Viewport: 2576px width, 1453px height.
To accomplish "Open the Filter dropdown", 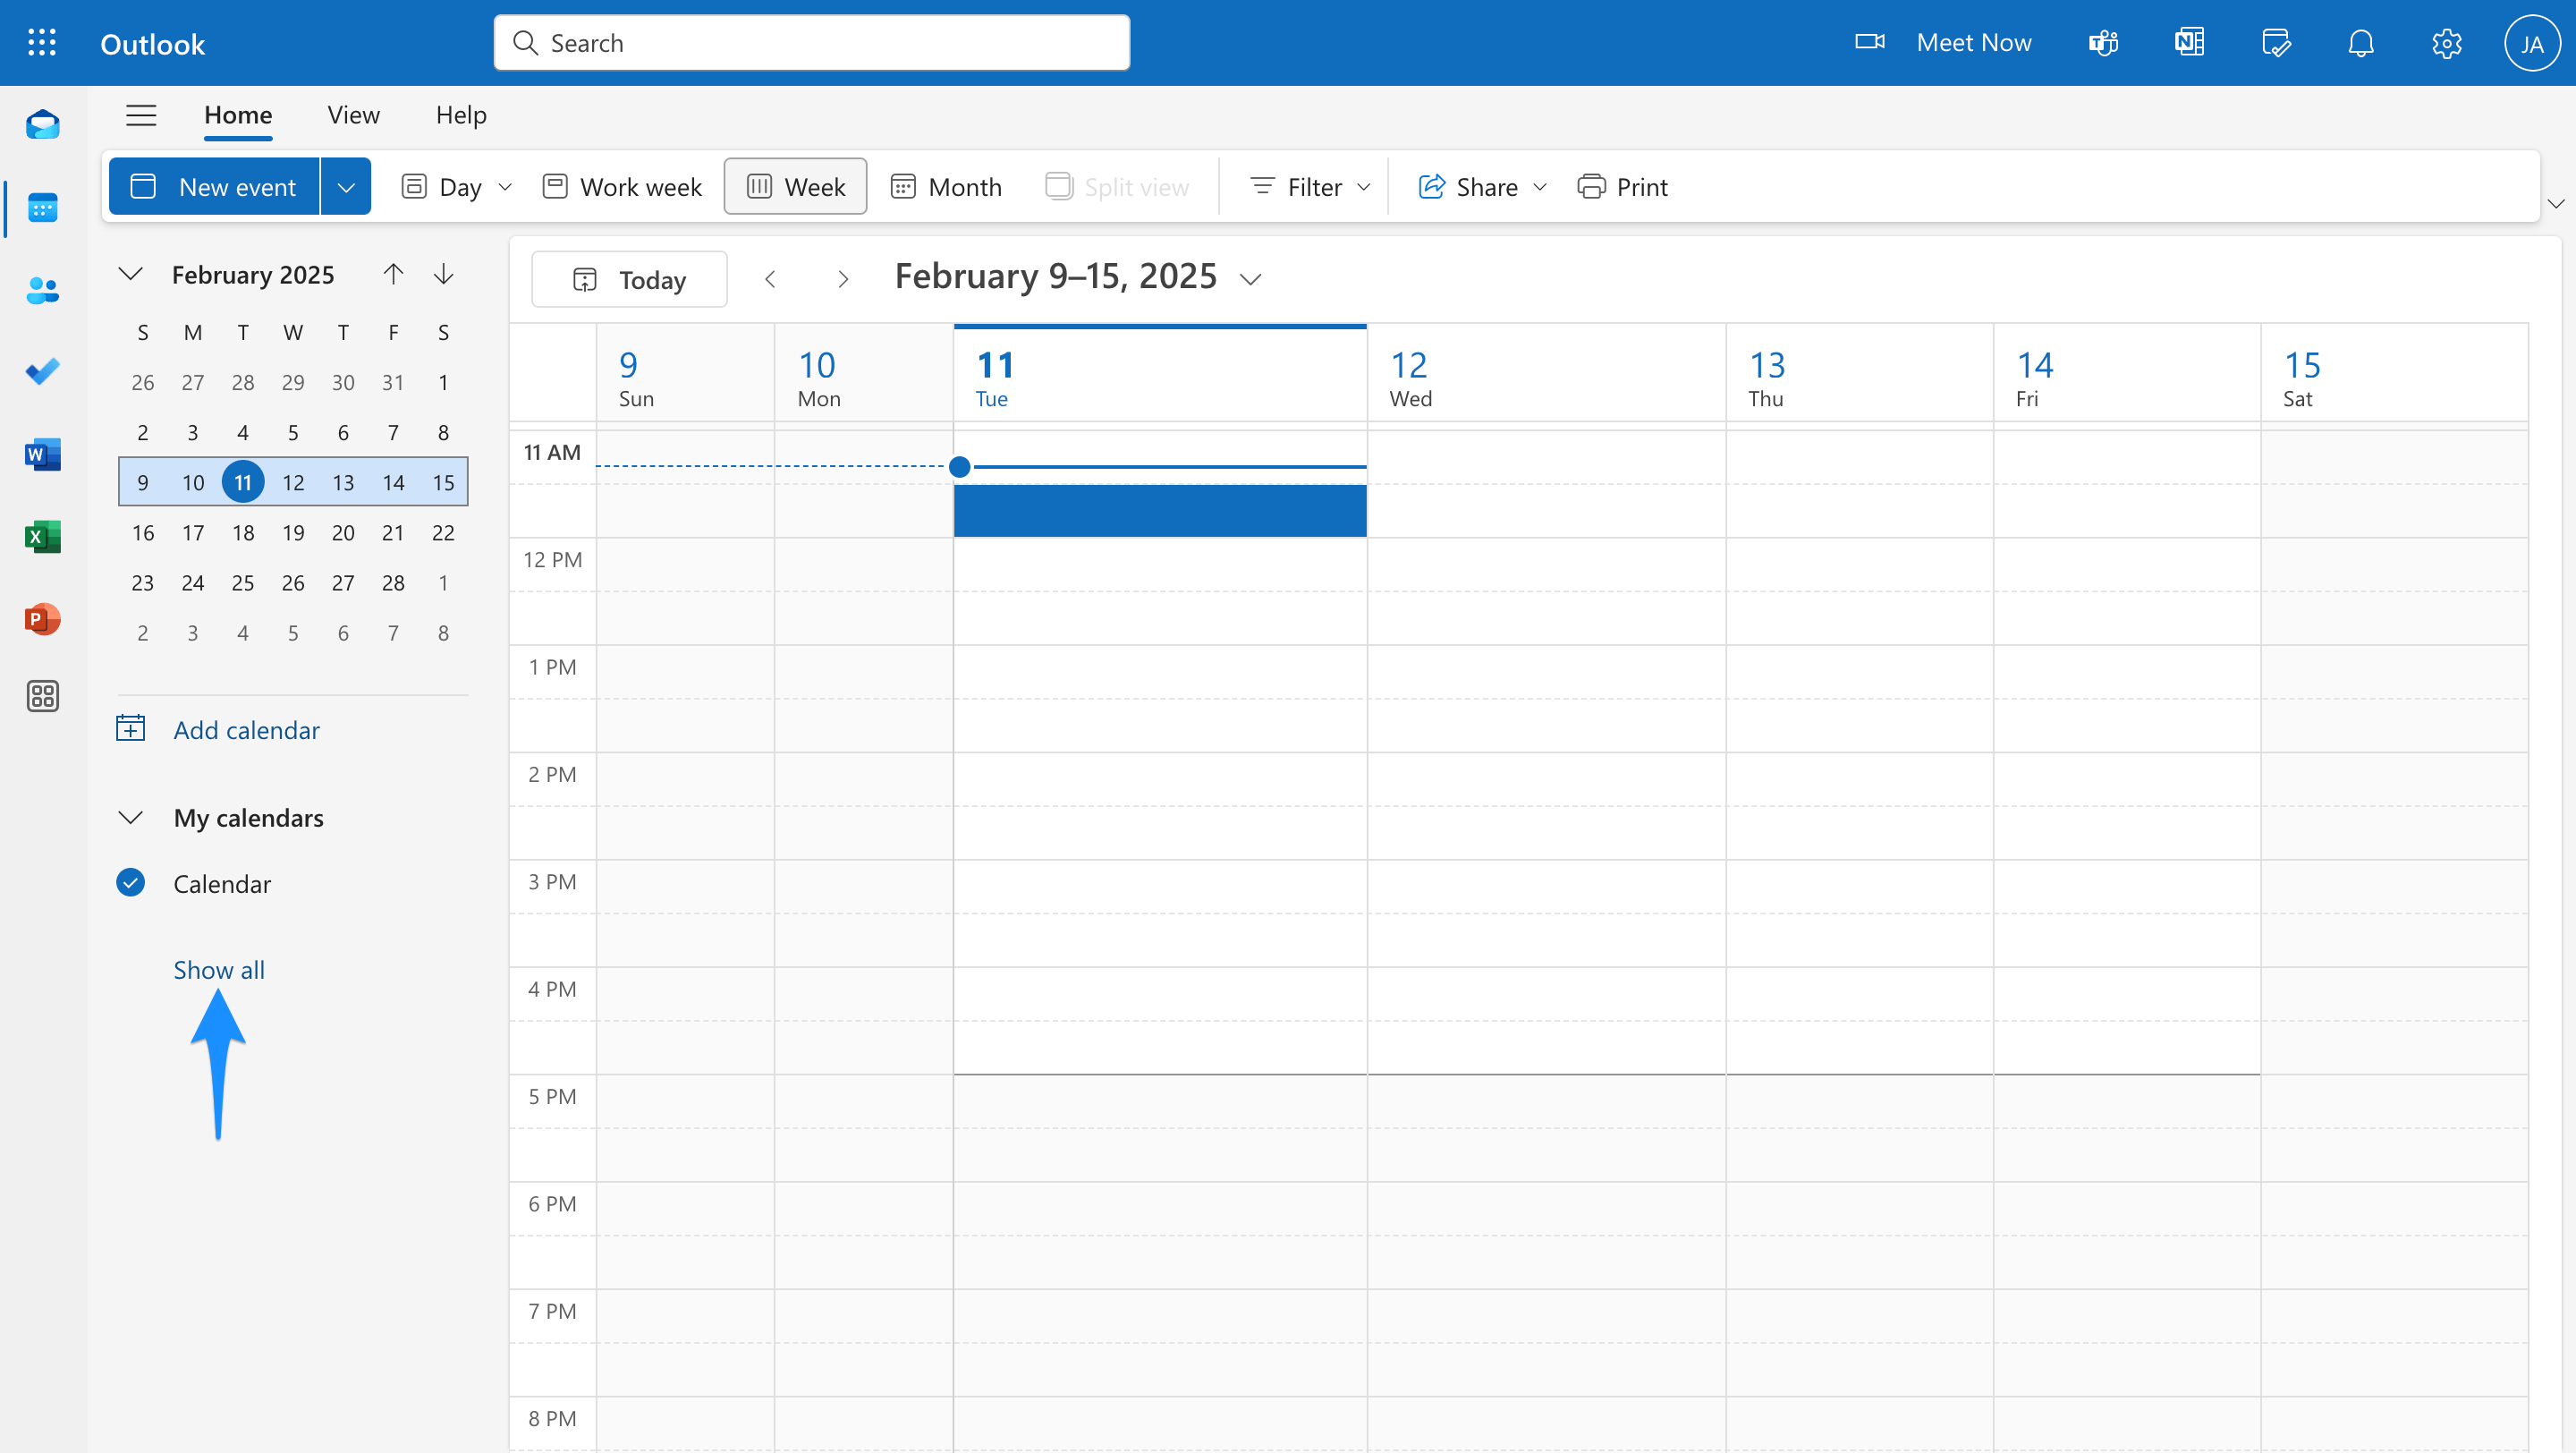I will click(x=1310, y=187).
